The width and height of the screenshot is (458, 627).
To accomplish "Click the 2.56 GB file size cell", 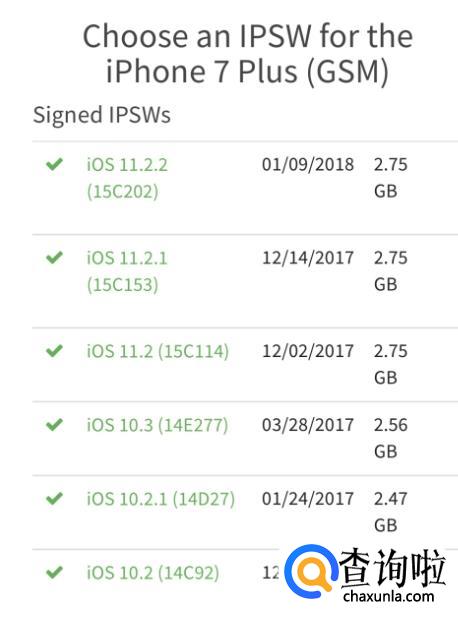I will pos(391,438).
